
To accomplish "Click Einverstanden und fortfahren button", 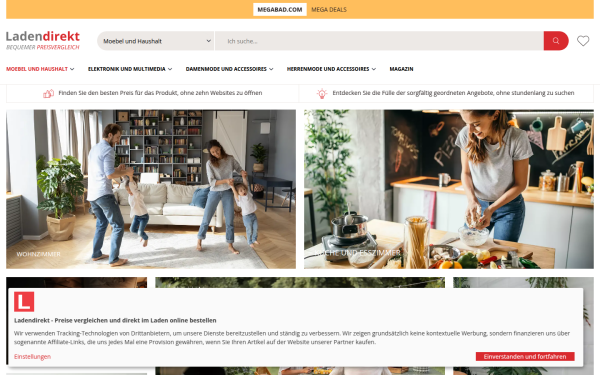I will 525,357.
